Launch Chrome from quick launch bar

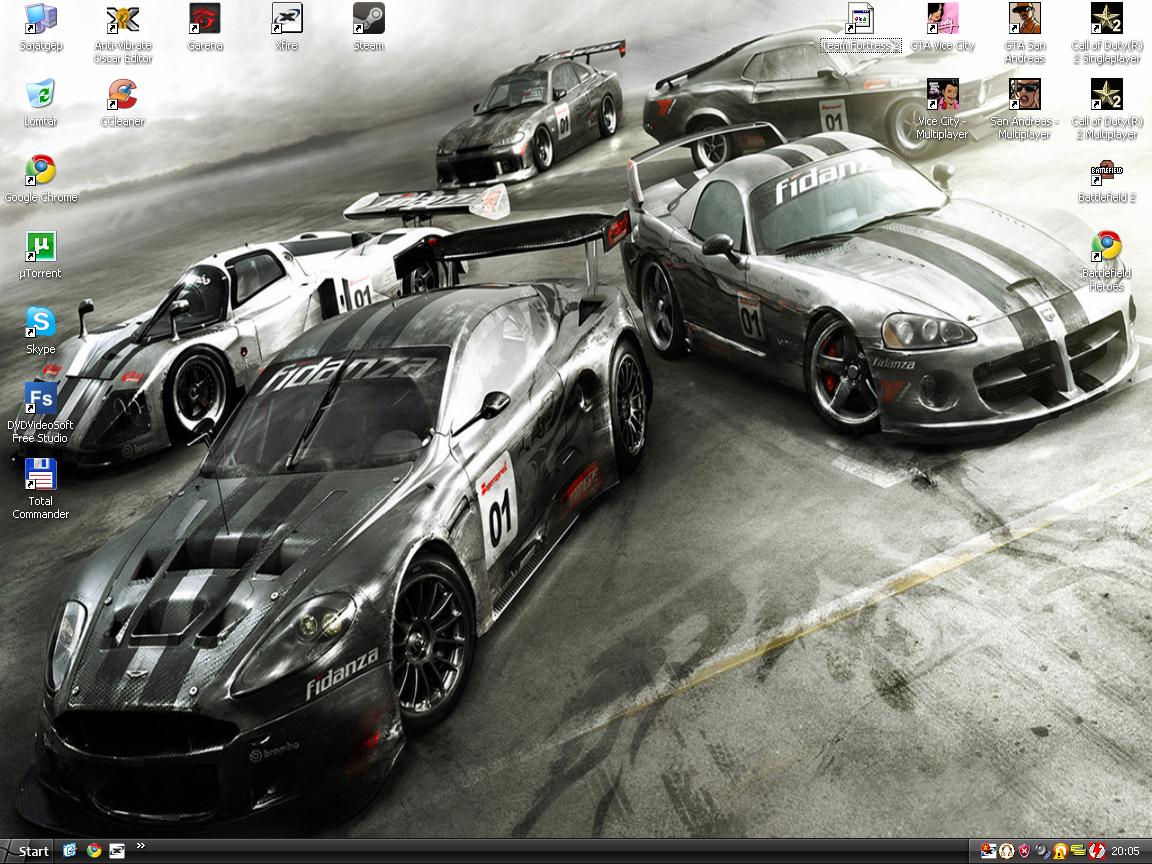pos(94,851)
